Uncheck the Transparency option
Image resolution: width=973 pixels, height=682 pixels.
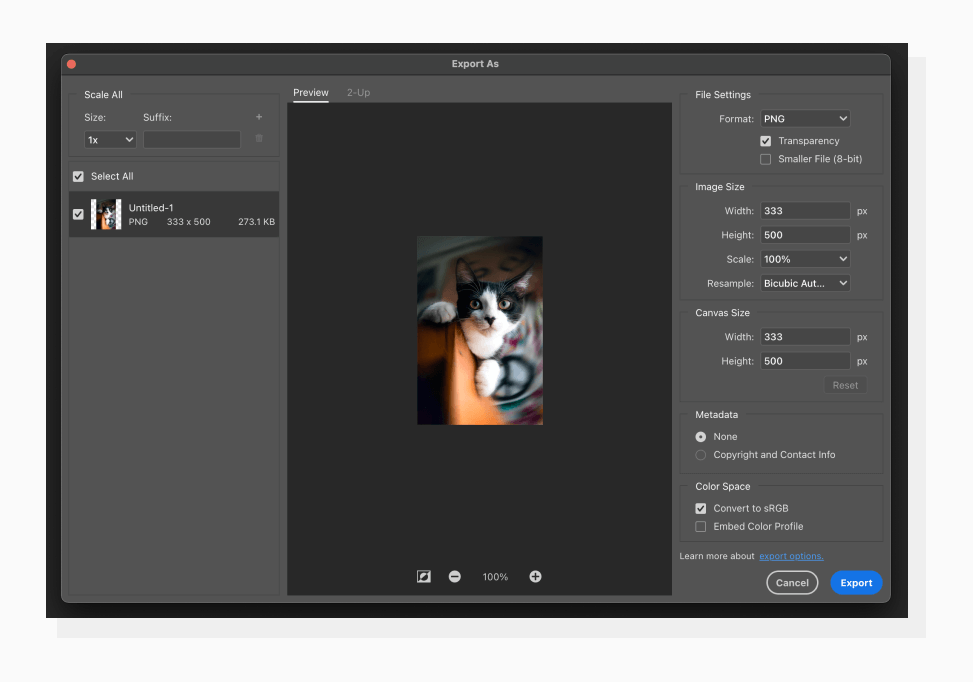pos(766,140)
